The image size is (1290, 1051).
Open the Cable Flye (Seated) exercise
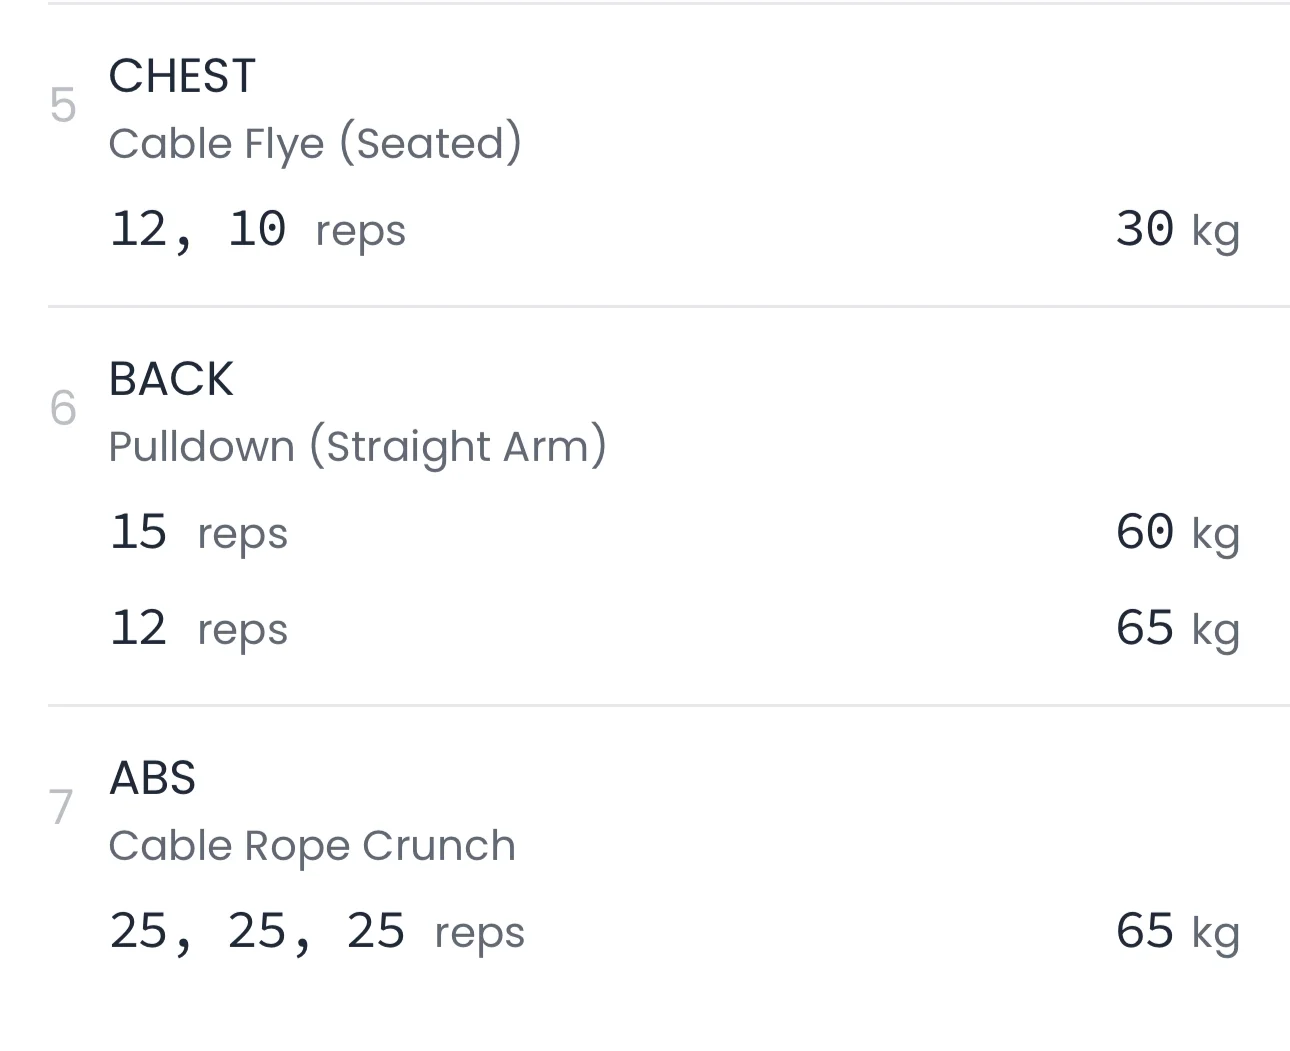(x=314, y=143)
